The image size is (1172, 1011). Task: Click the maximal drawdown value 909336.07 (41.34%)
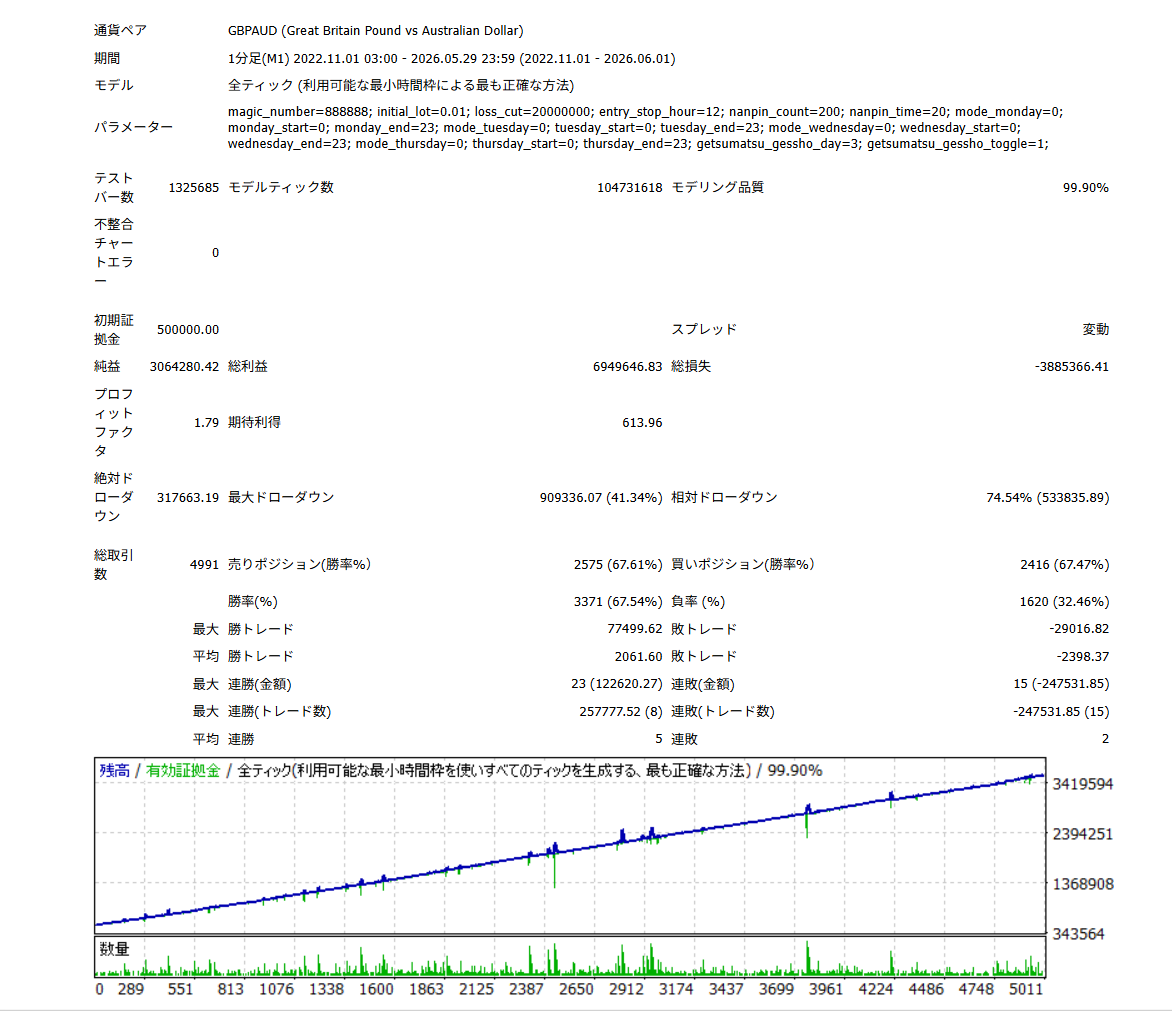(601, 498)
